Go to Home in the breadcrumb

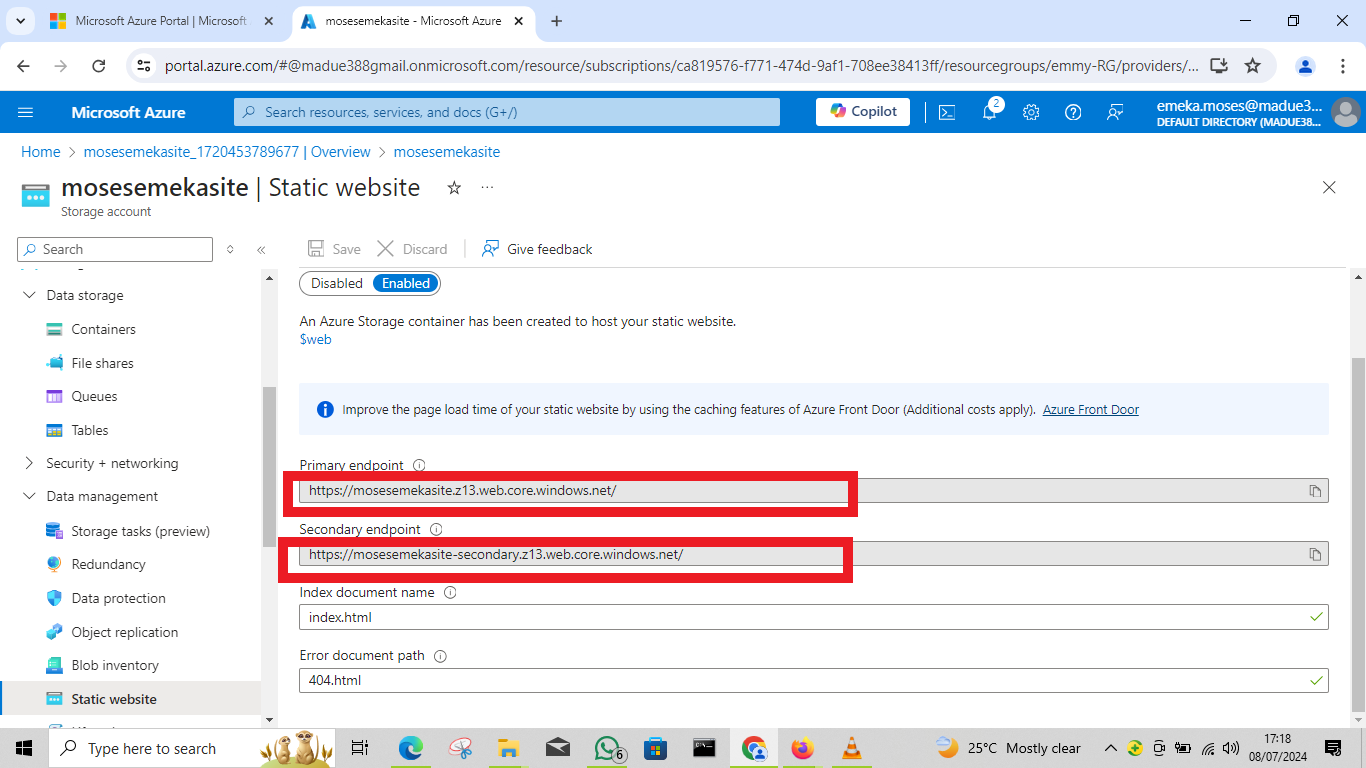[41, 152]
